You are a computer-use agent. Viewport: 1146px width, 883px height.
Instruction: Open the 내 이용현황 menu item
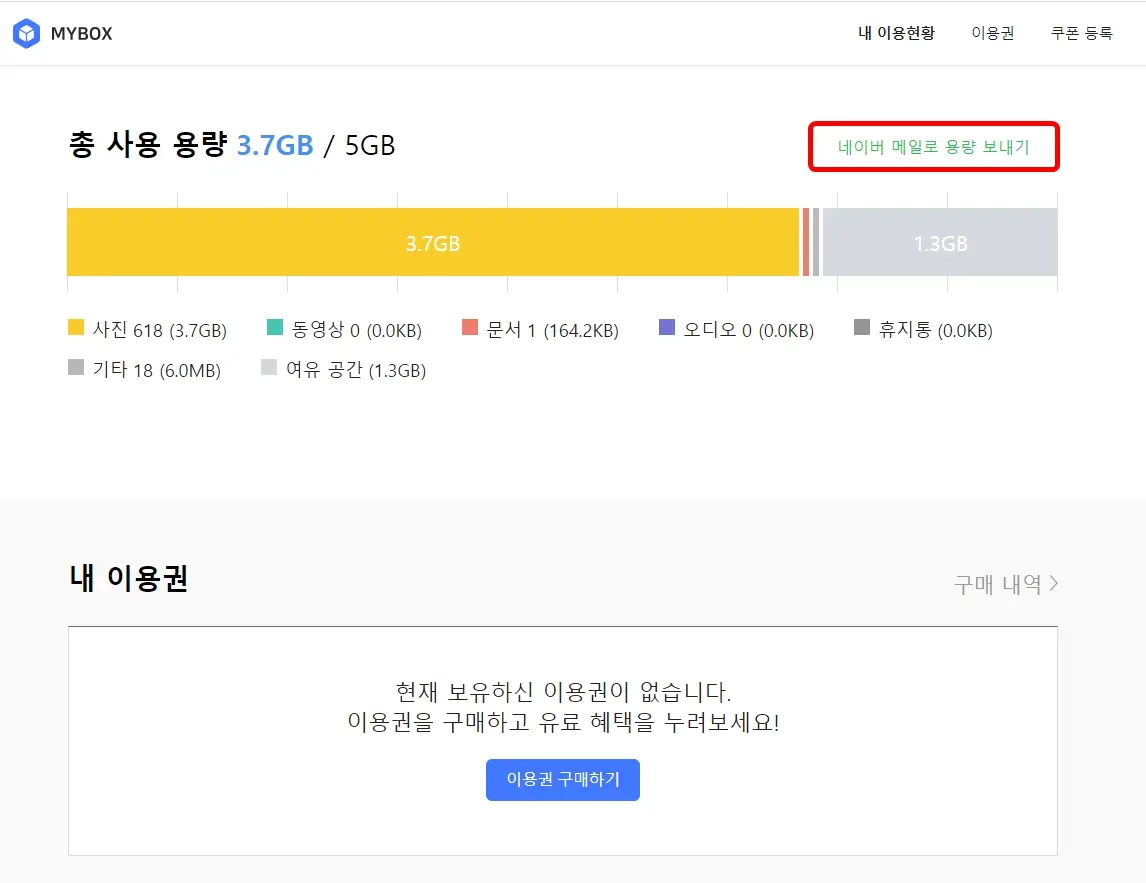[896, 32]
